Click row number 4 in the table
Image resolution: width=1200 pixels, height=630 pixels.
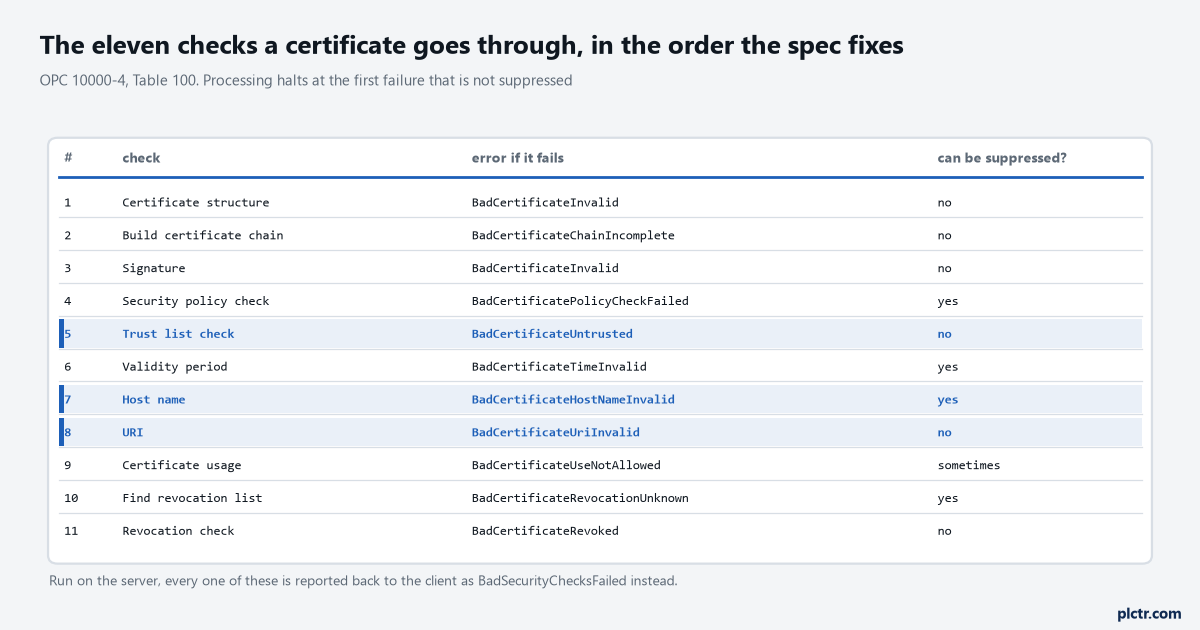coord(68,301)
